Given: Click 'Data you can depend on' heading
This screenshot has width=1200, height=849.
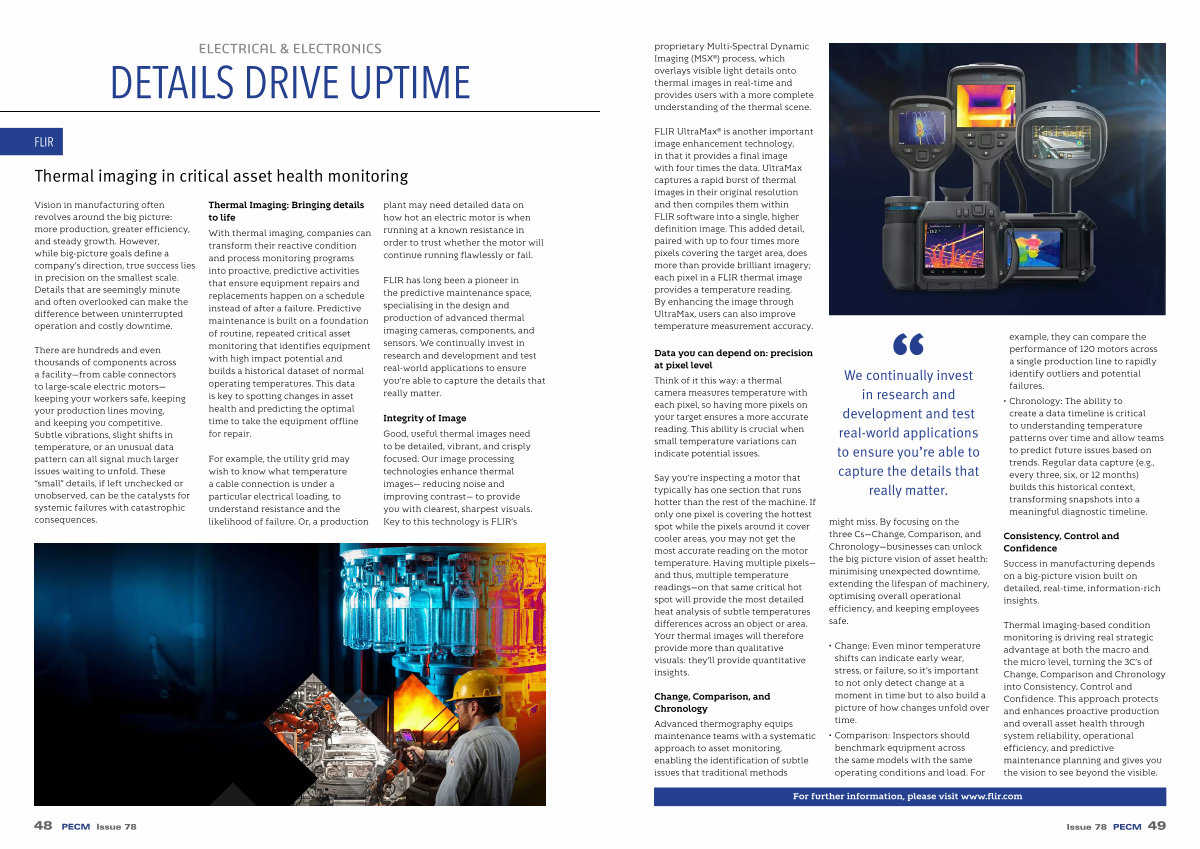Looking at the screenshot, I should [x=733, y=359].
